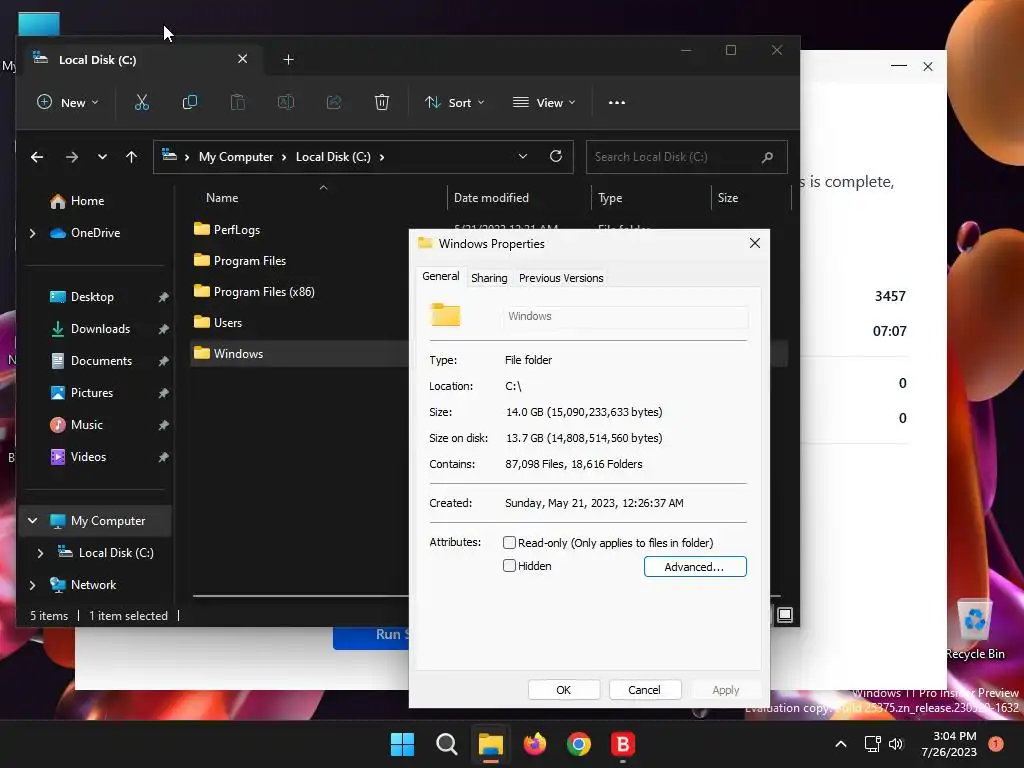Viewport: 1024px width, 768px height.
Task: Sort by Name column header
Action: [x=222, y=198]
